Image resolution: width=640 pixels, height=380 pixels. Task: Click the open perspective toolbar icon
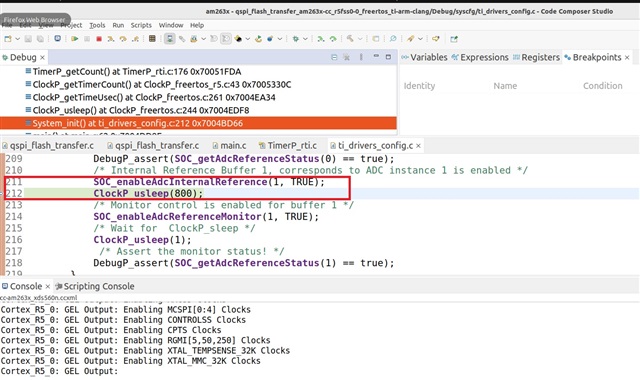click(x=454, y=39)
